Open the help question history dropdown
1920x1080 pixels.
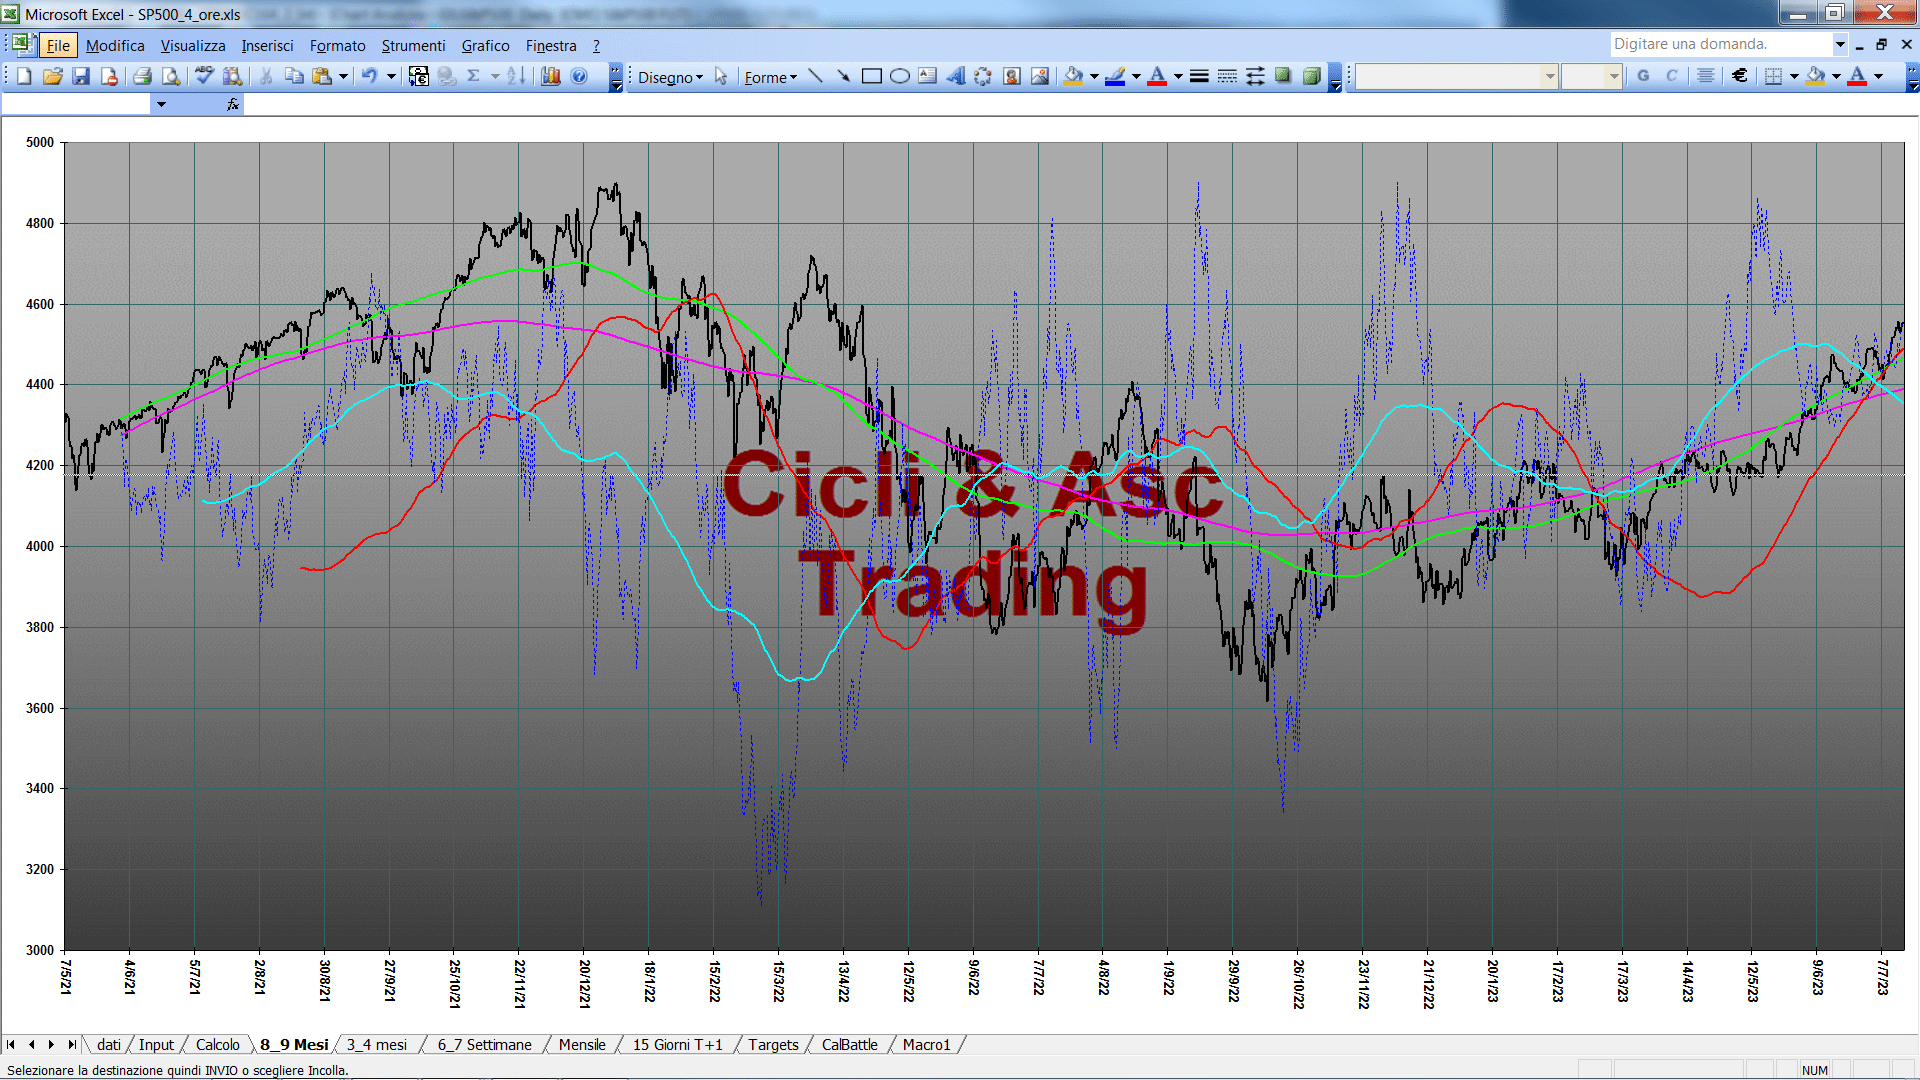(1839, 44)
